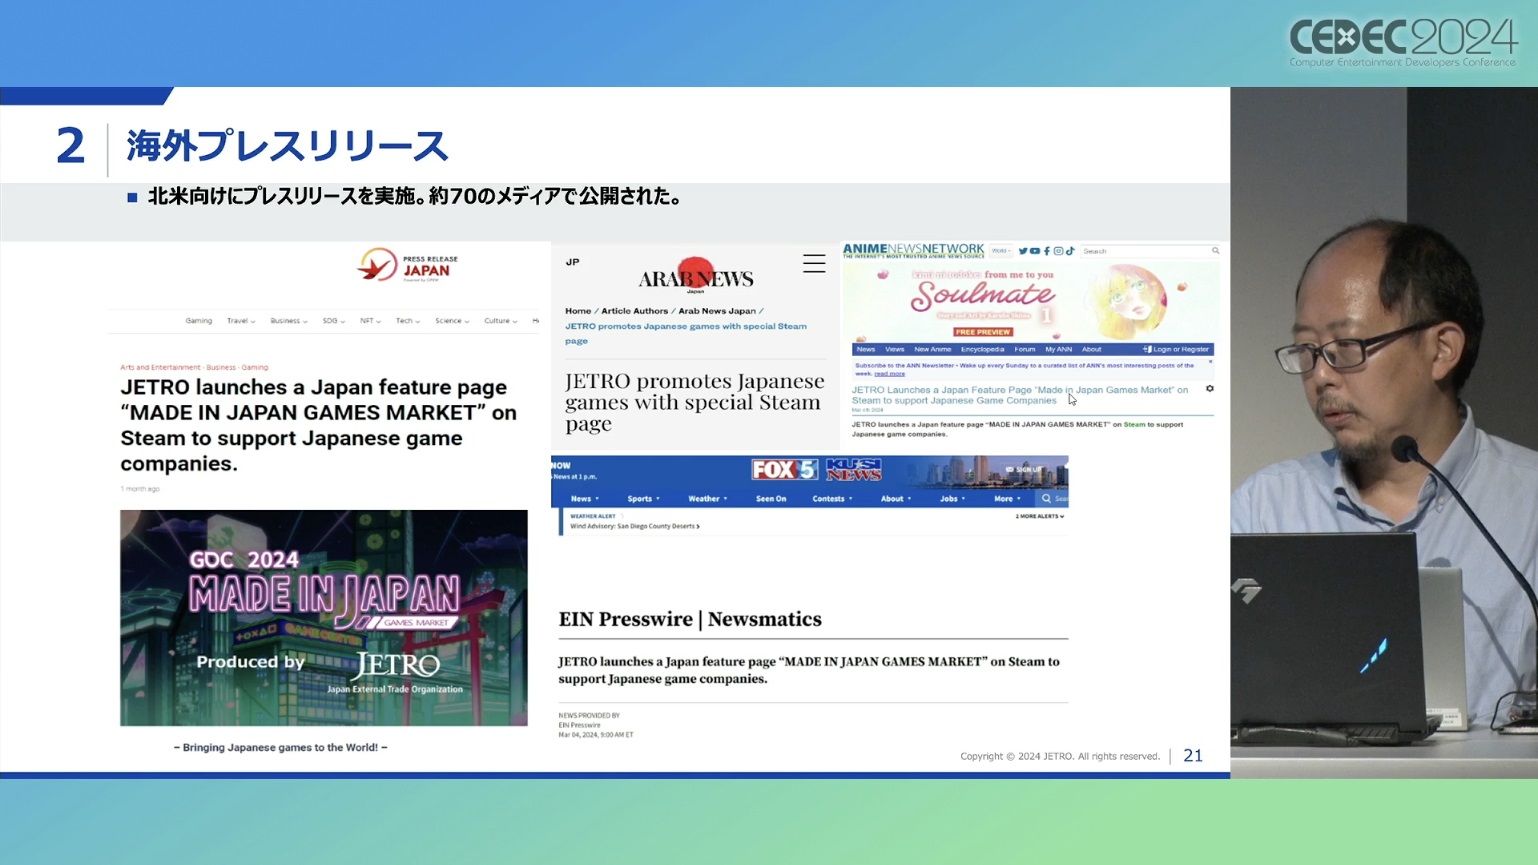
Task: Click Article Authors in Arab News breadcrumb
Action: coord(634,311)
